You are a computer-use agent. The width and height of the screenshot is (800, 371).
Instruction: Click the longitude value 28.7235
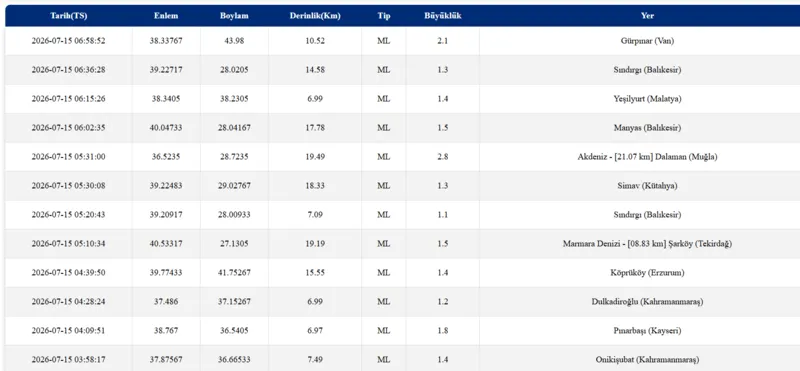234,157
